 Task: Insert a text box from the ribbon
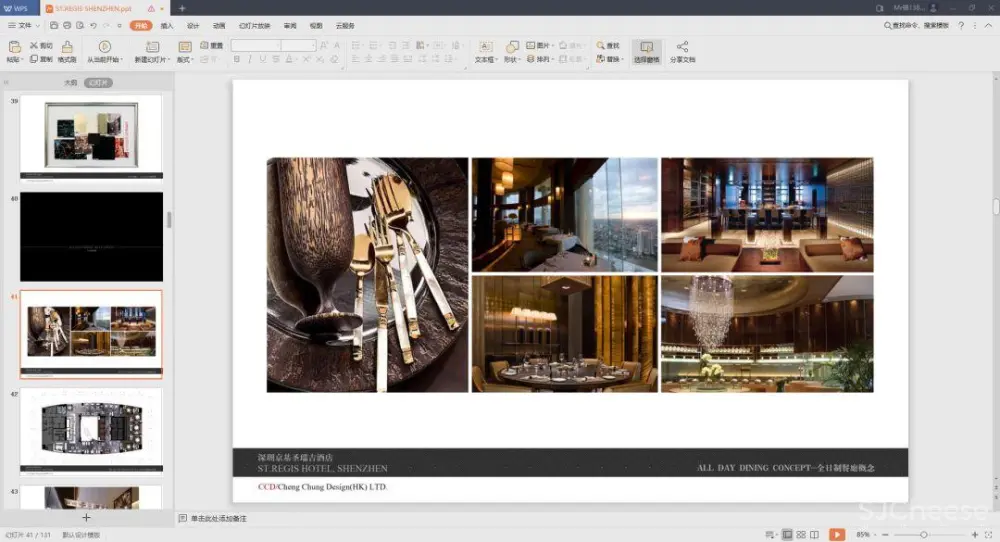(x=485, y=47)
